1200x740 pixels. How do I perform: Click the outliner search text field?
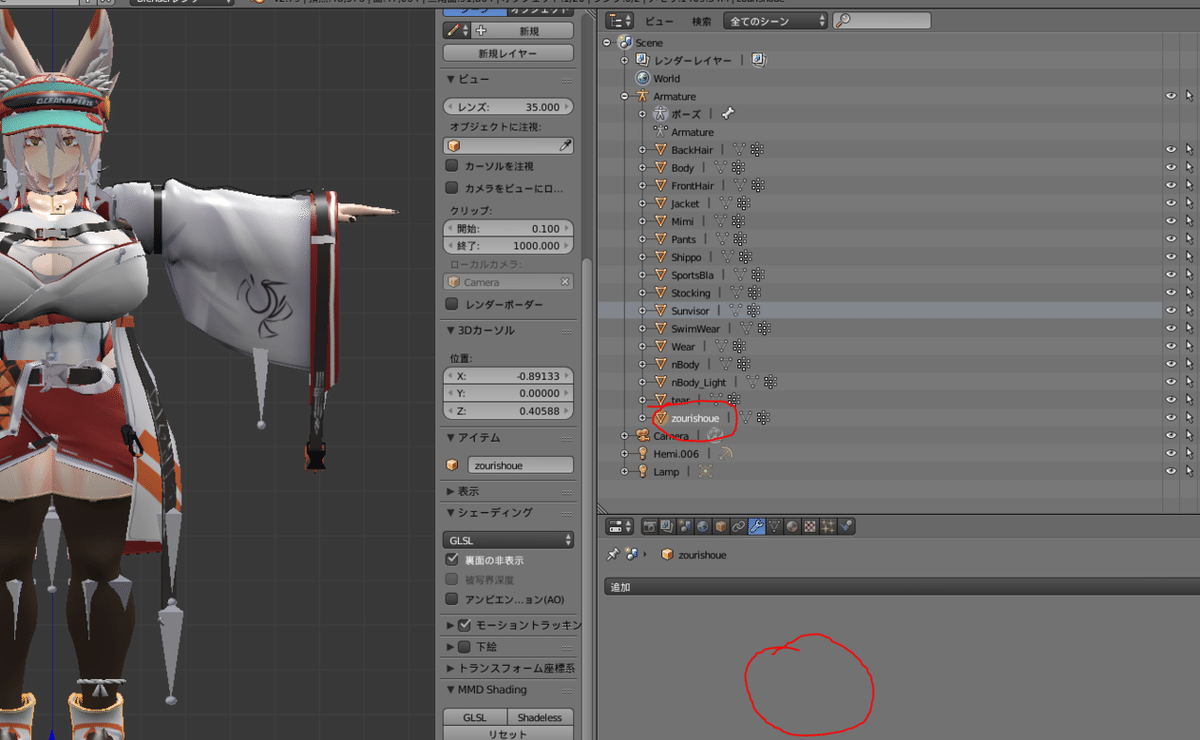click(x=881, y=20)
